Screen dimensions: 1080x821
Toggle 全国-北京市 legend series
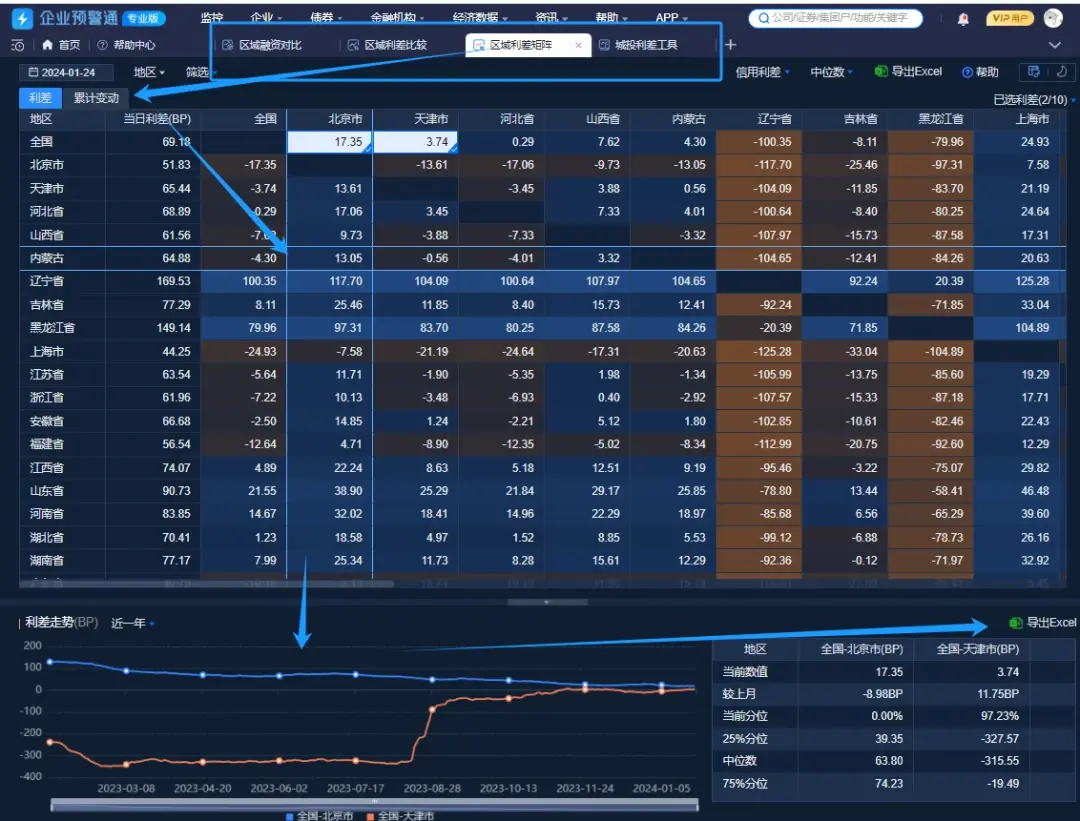(319, 815)
